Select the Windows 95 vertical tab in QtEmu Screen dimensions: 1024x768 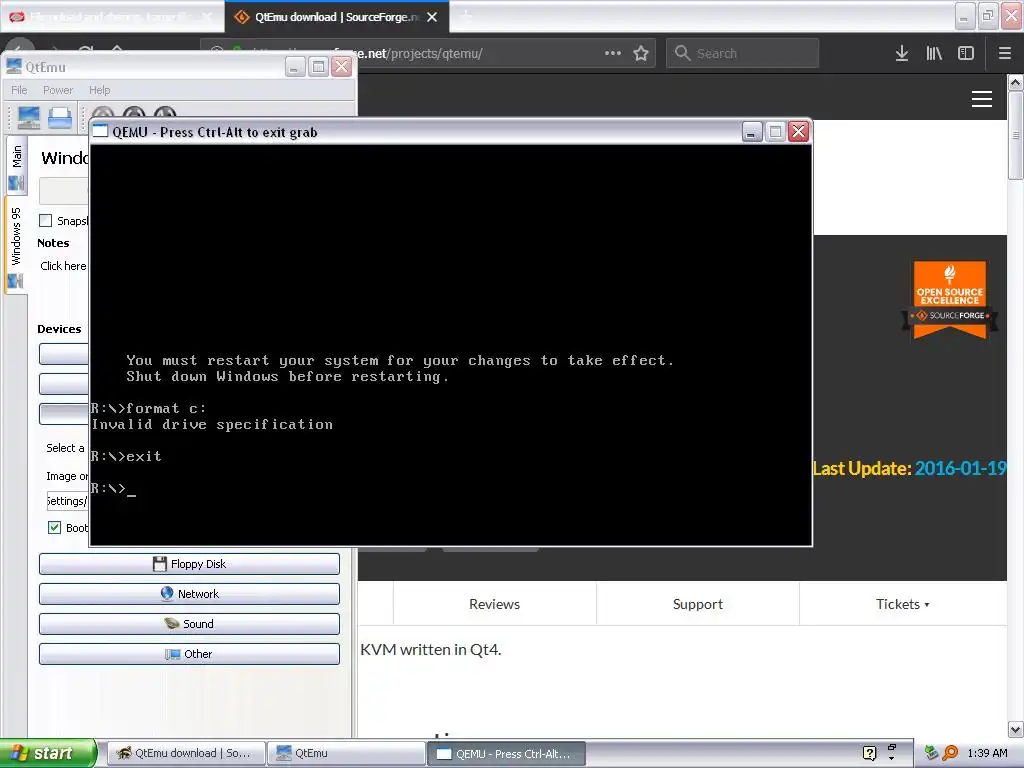[x=17, y=246]
